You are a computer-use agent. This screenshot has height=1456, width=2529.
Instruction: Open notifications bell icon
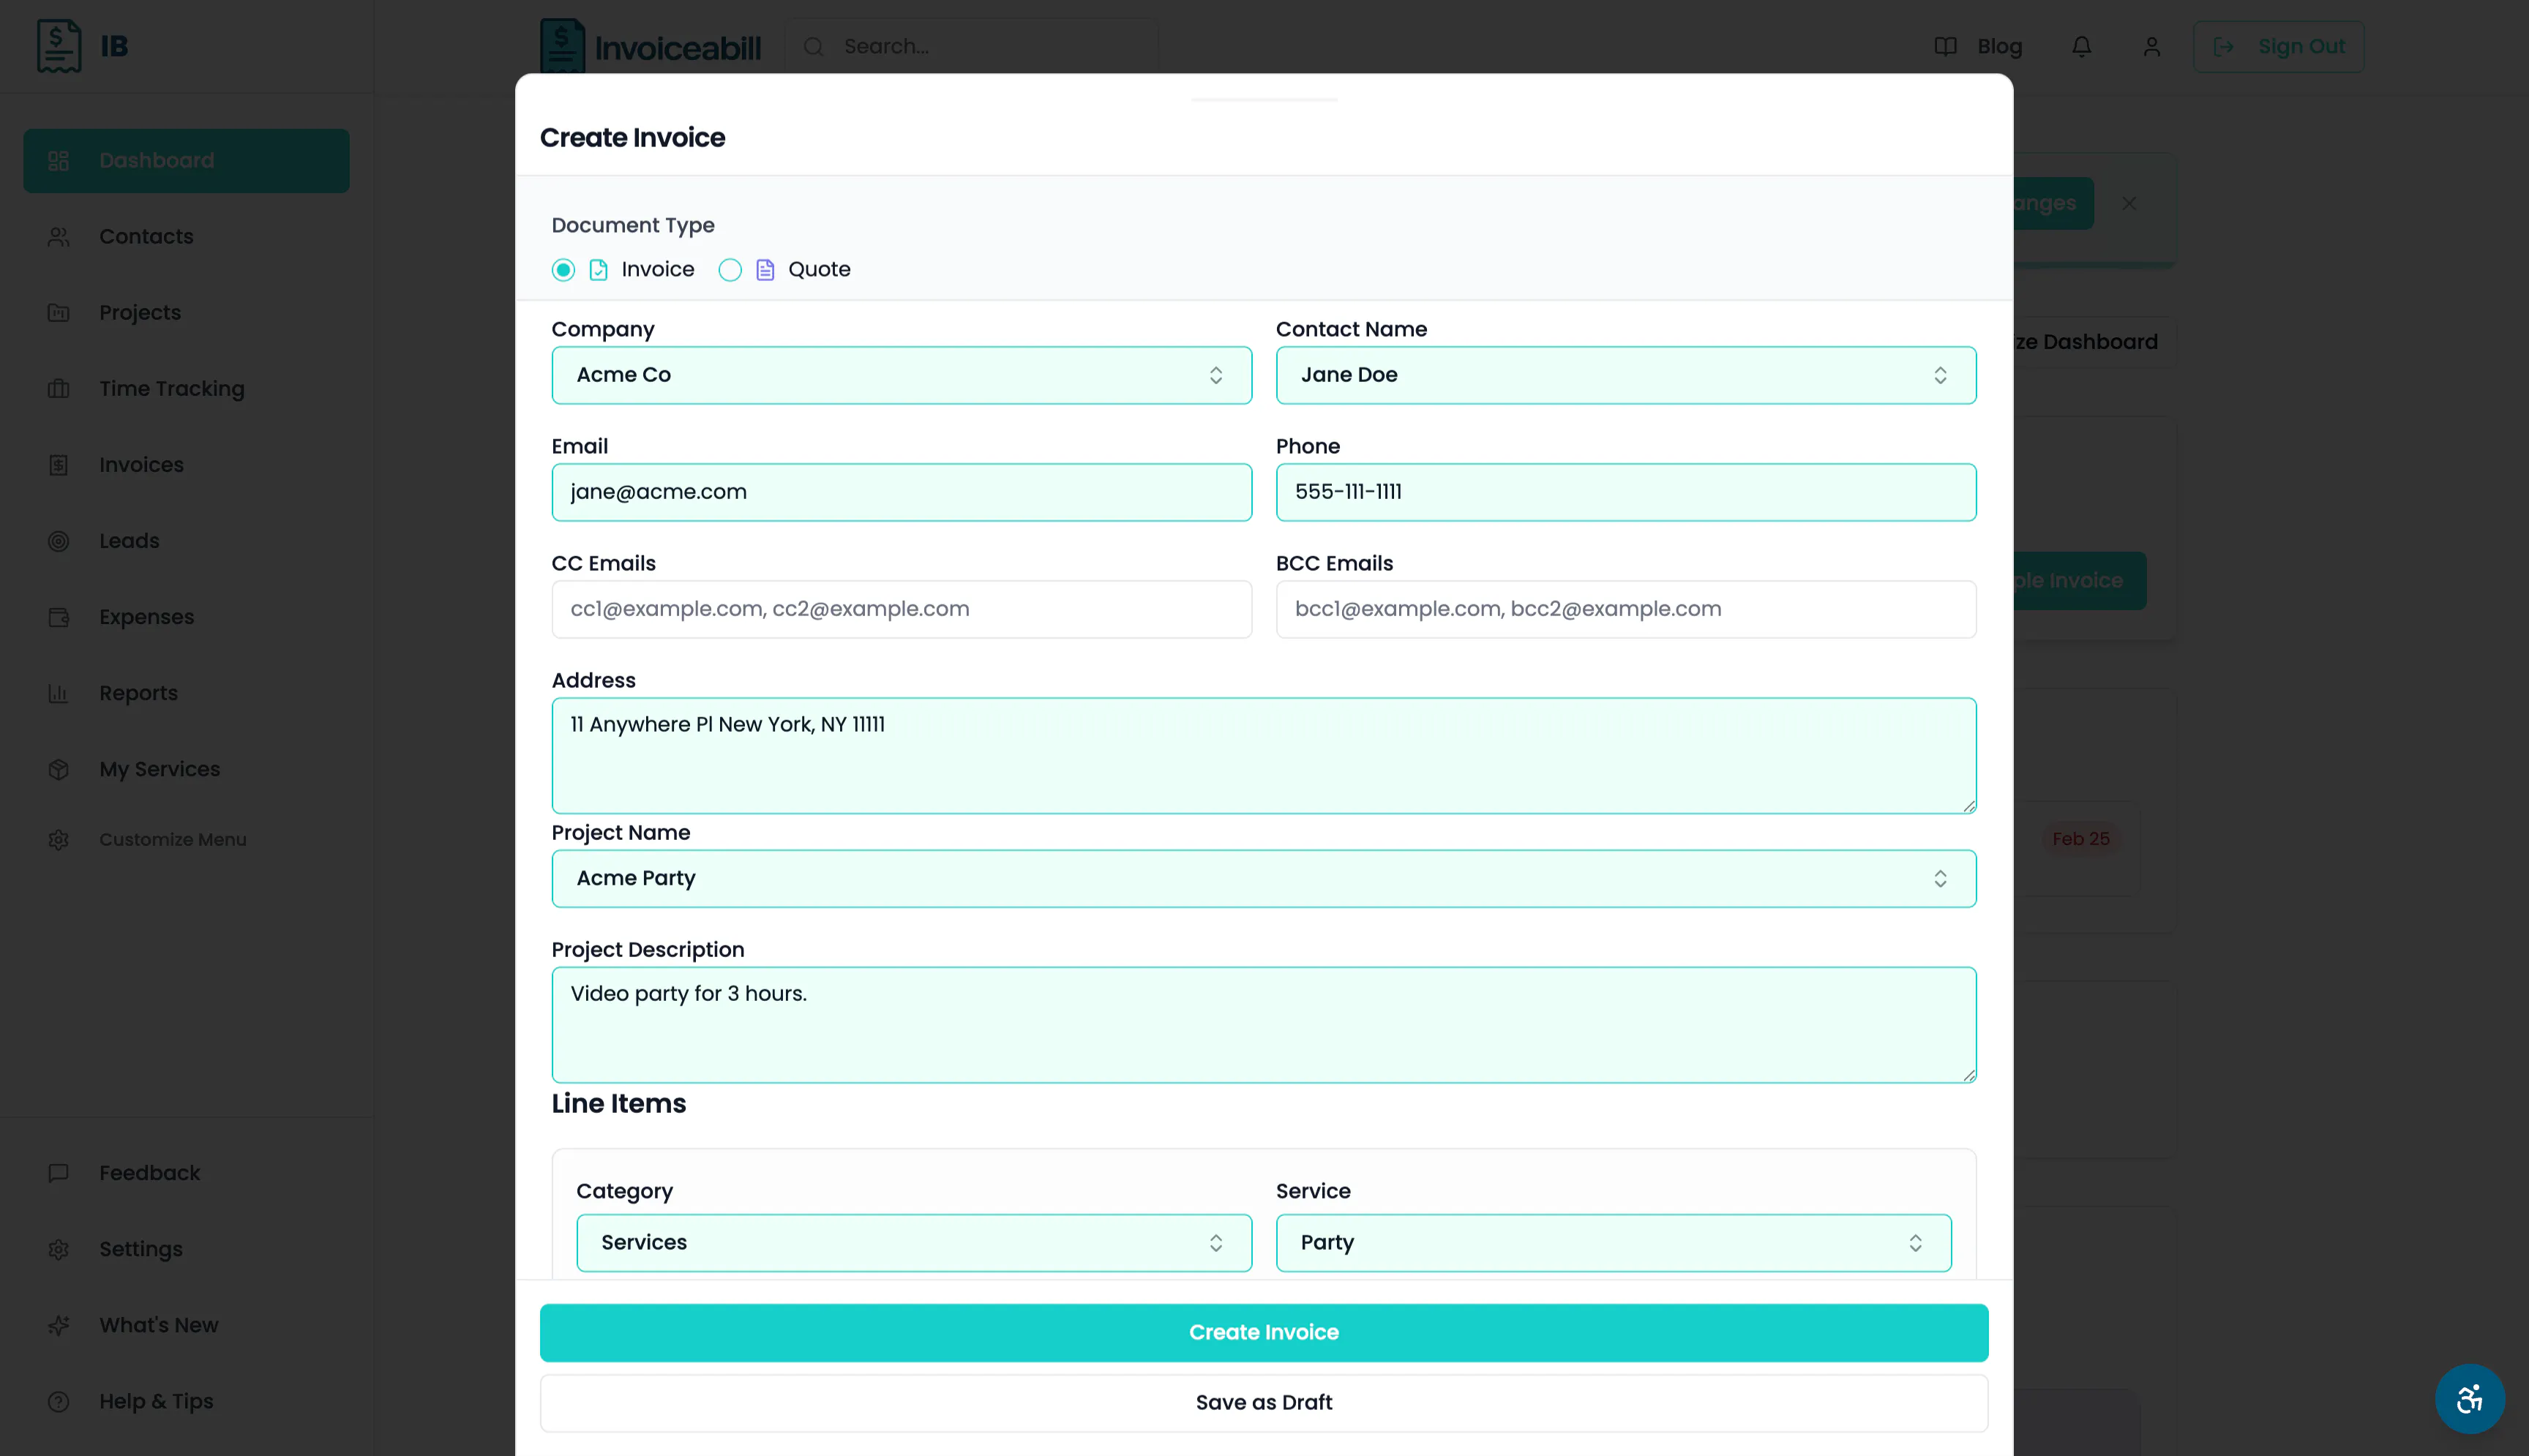point(2082,47)
